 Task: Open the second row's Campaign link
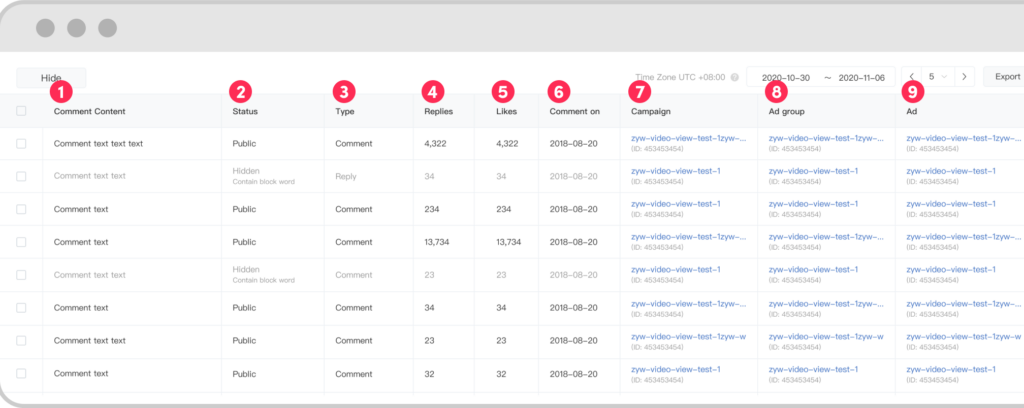pos(676,171)
